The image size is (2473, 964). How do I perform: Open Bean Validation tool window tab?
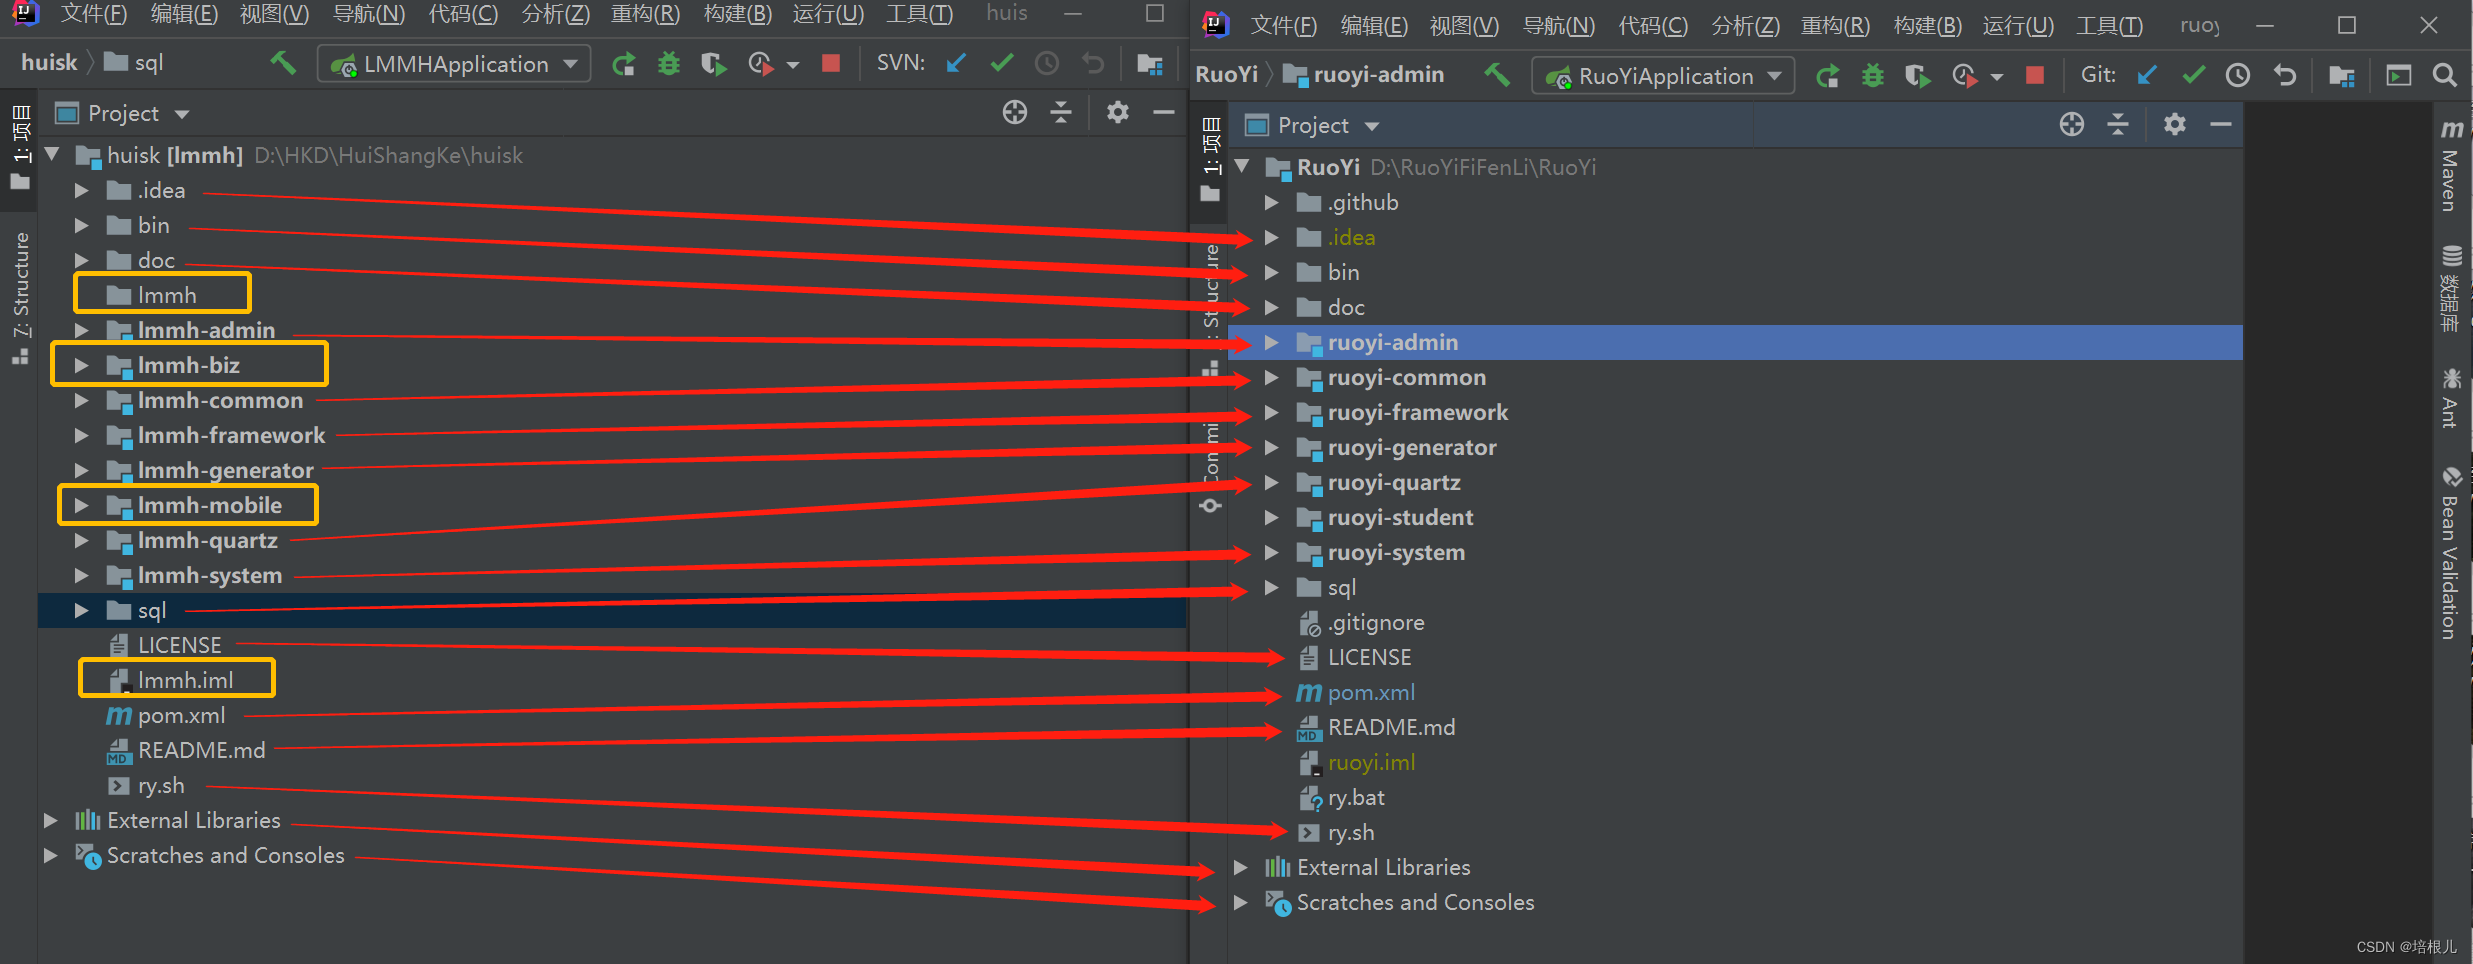(2450, 552)
